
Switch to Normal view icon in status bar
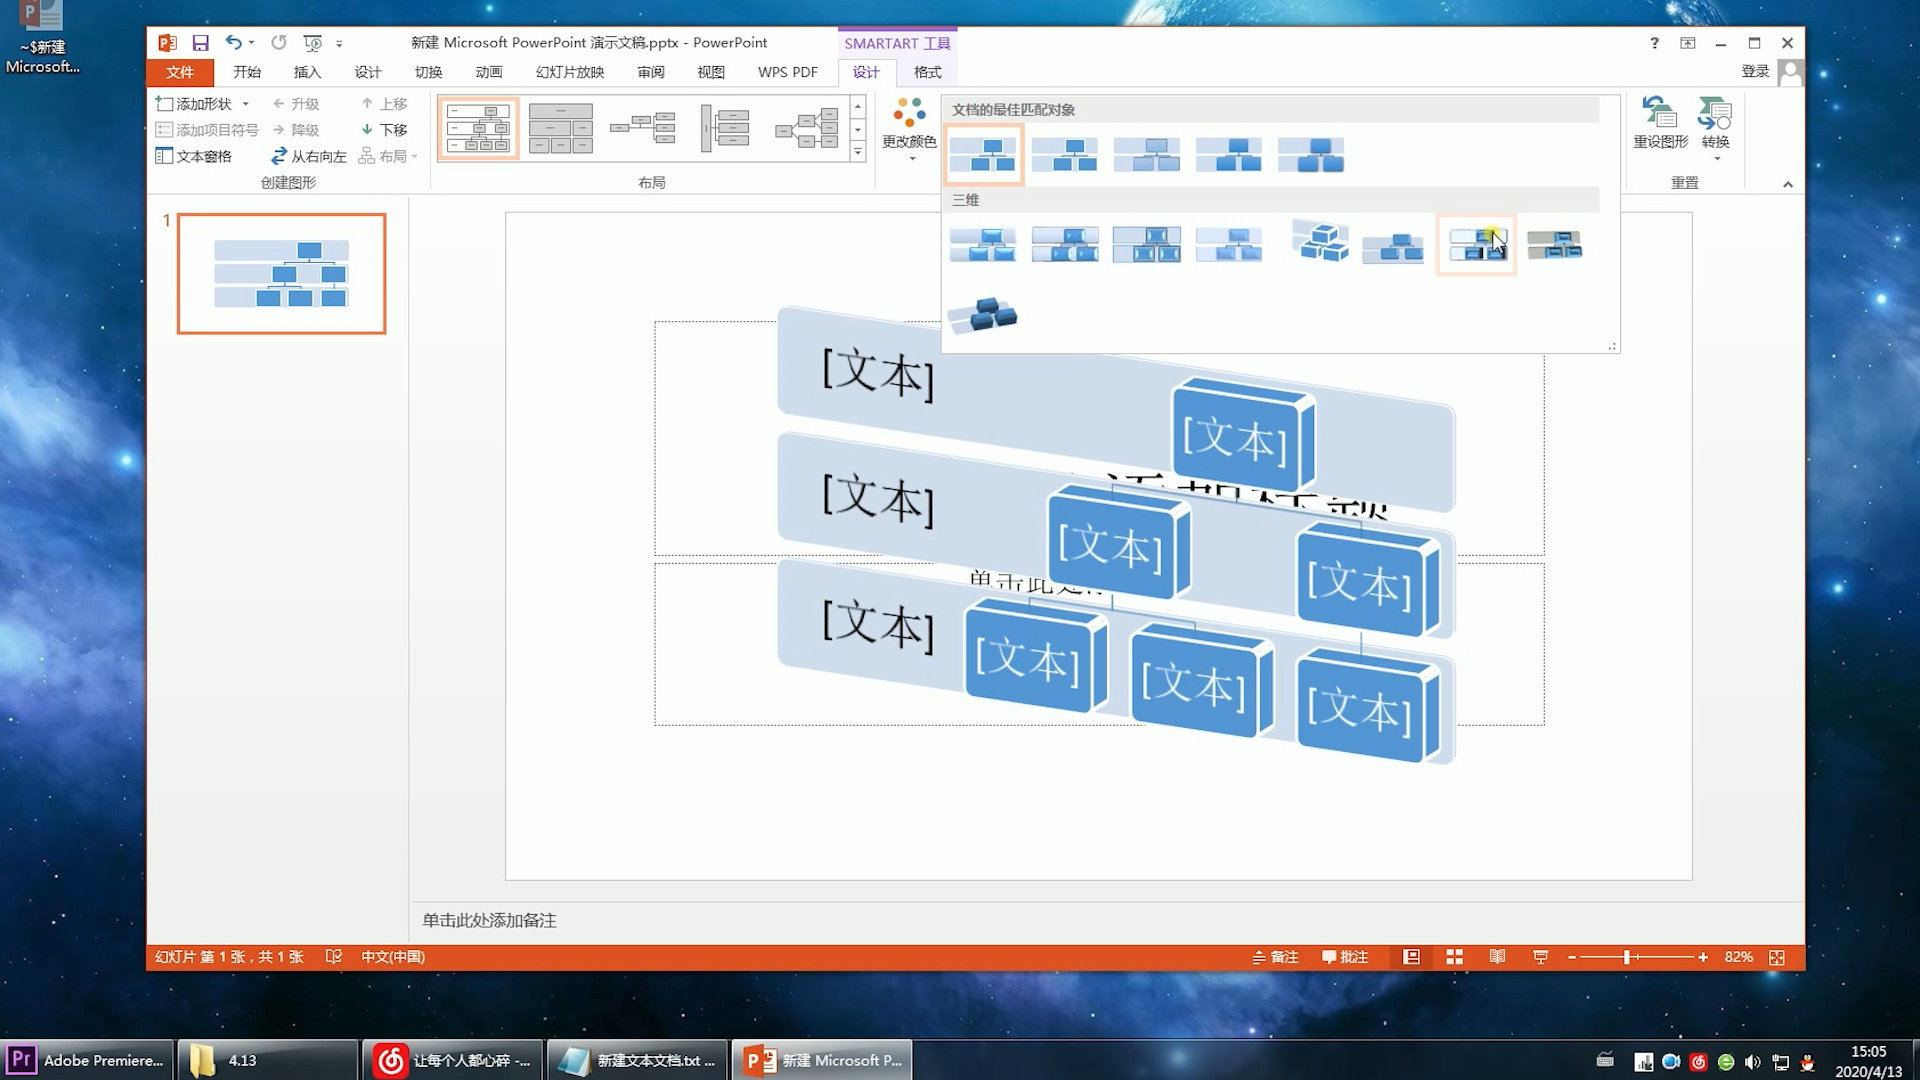(1411, 957)
